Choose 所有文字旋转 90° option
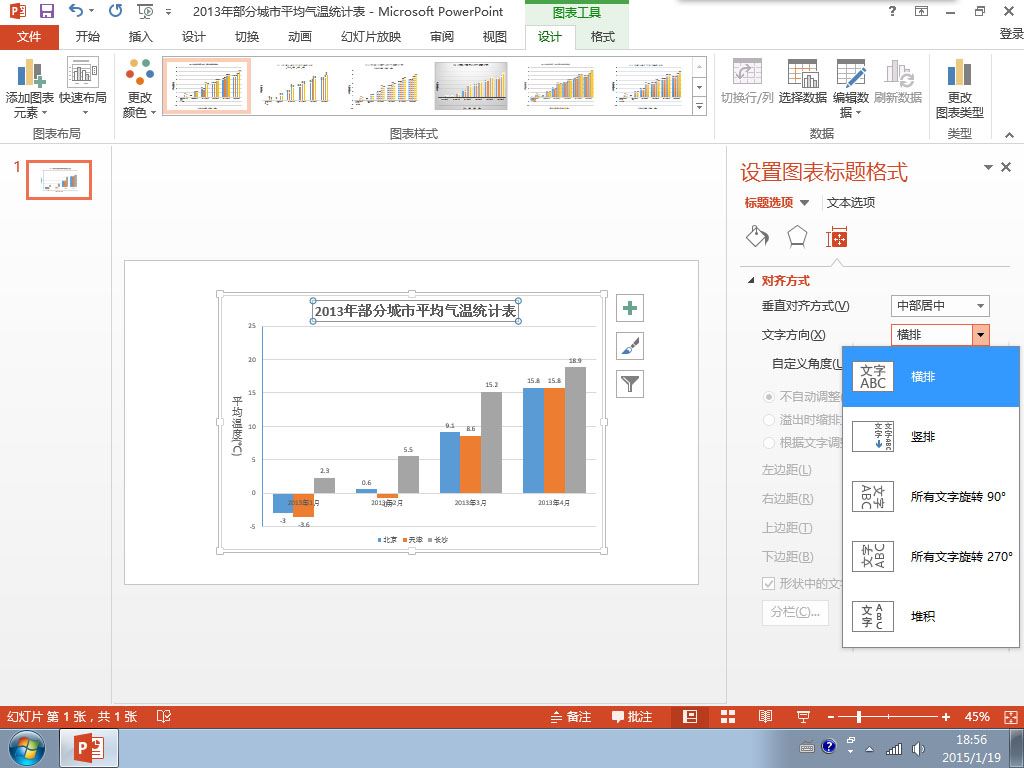The image size is (1024, 768). tap(931, 496)
